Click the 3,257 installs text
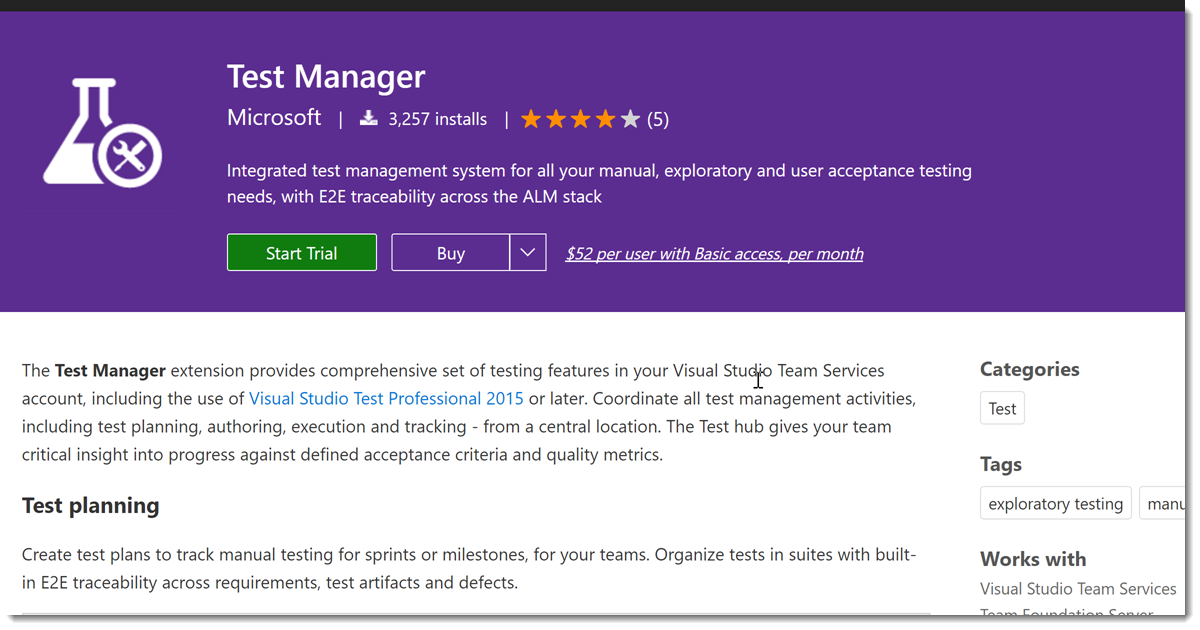1200x630 pixels. click(438, 119)
